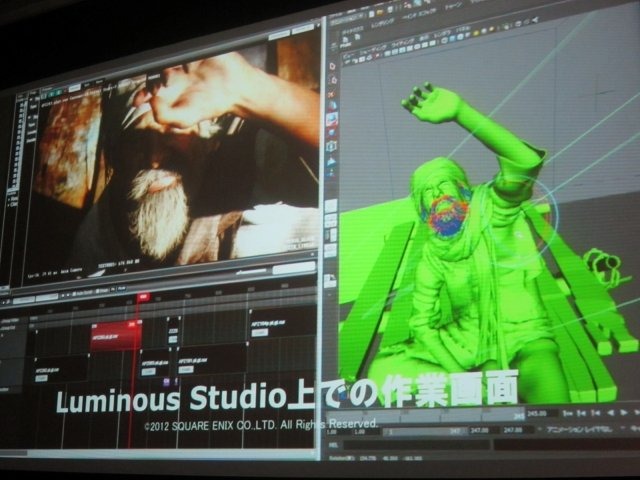Click Go to Start of playback range
The width and height of the screenshot is (640, 480).
pos(568,413)
